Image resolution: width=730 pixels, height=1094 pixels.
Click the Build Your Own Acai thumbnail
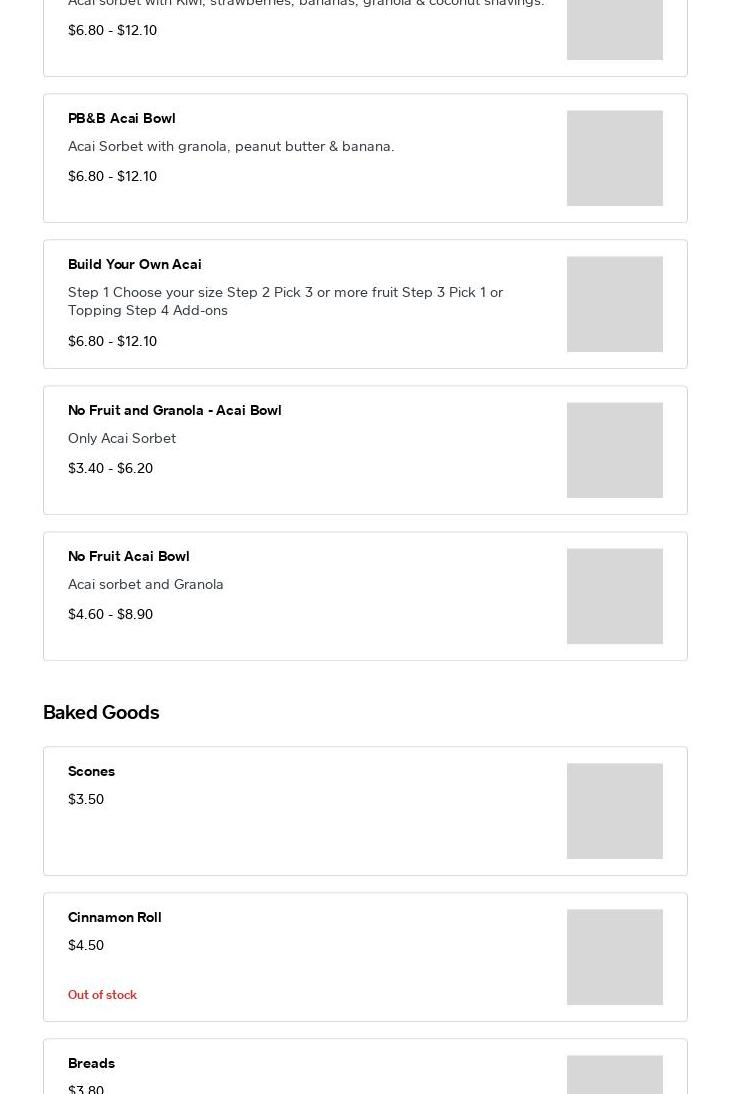click(614, 304)
